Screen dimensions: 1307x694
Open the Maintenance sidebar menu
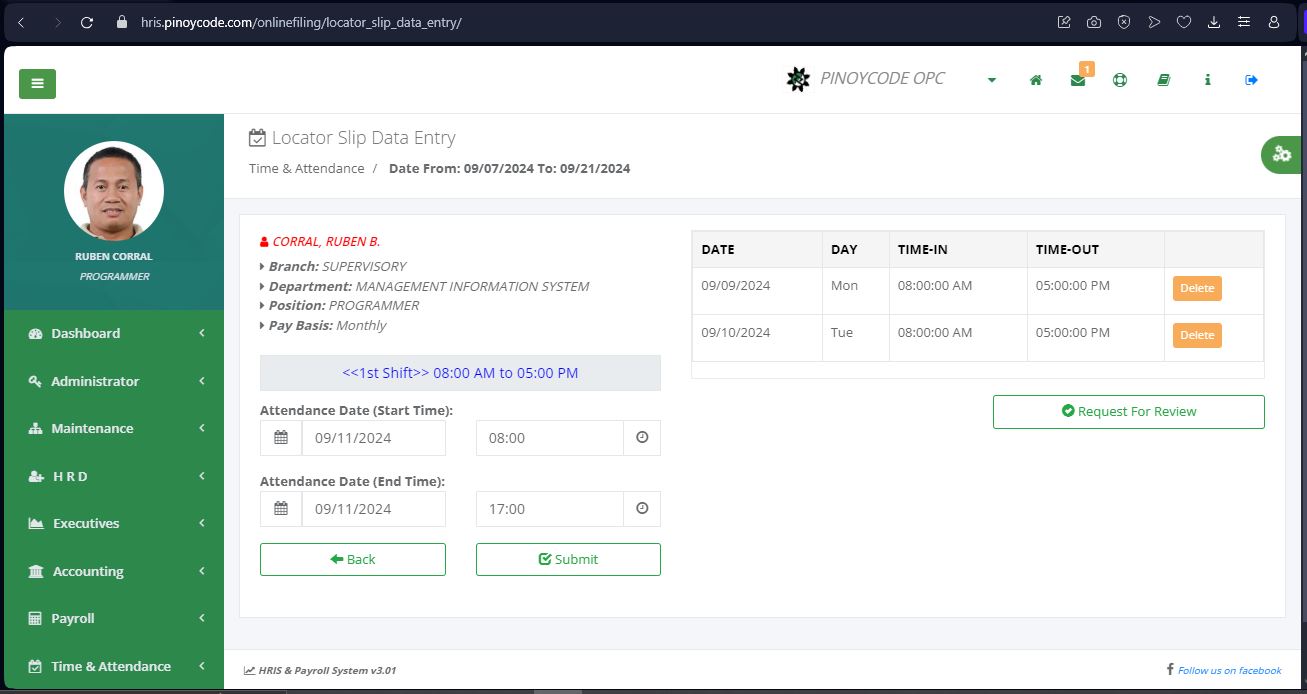[x=114, y=428]
